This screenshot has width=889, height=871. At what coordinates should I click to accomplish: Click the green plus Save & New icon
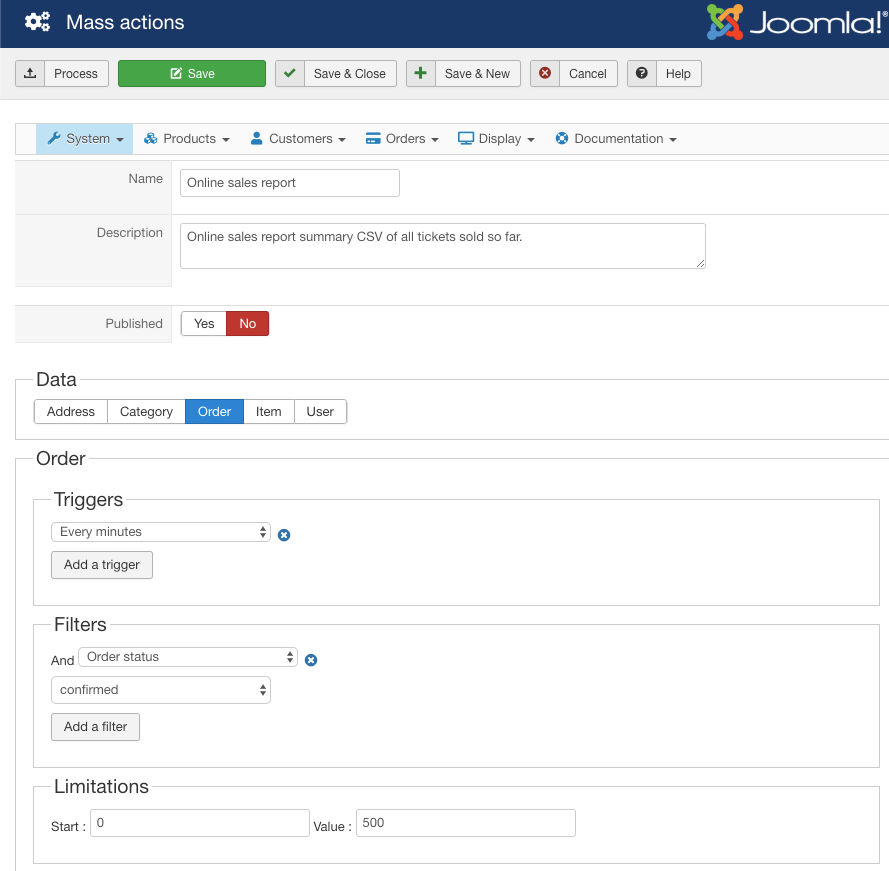coord(421,73)
